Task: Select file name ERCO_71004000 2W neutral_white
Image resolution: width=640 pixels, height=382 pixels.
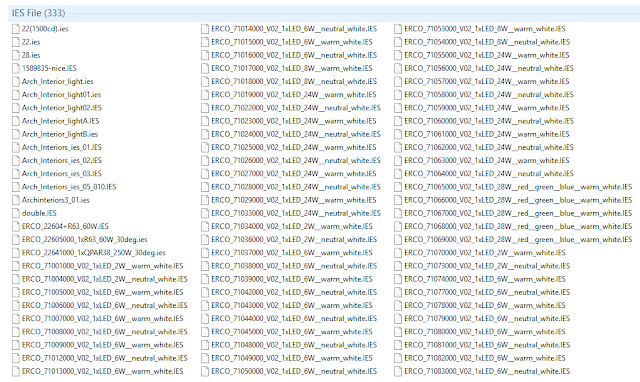Action: [104, 279]
